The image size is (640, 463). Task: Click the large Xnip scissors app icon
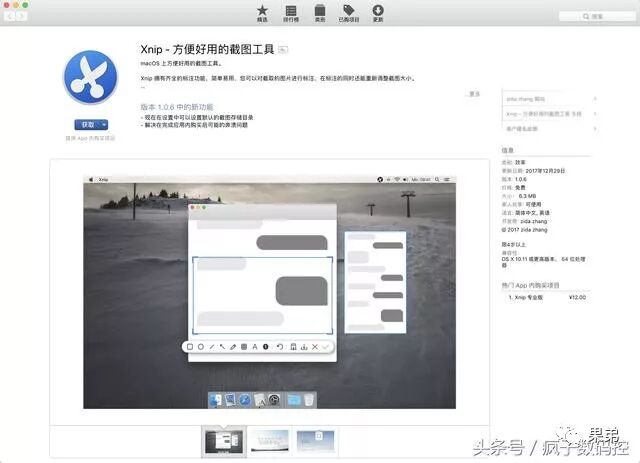pyautogui.click(x=90, y=77)
